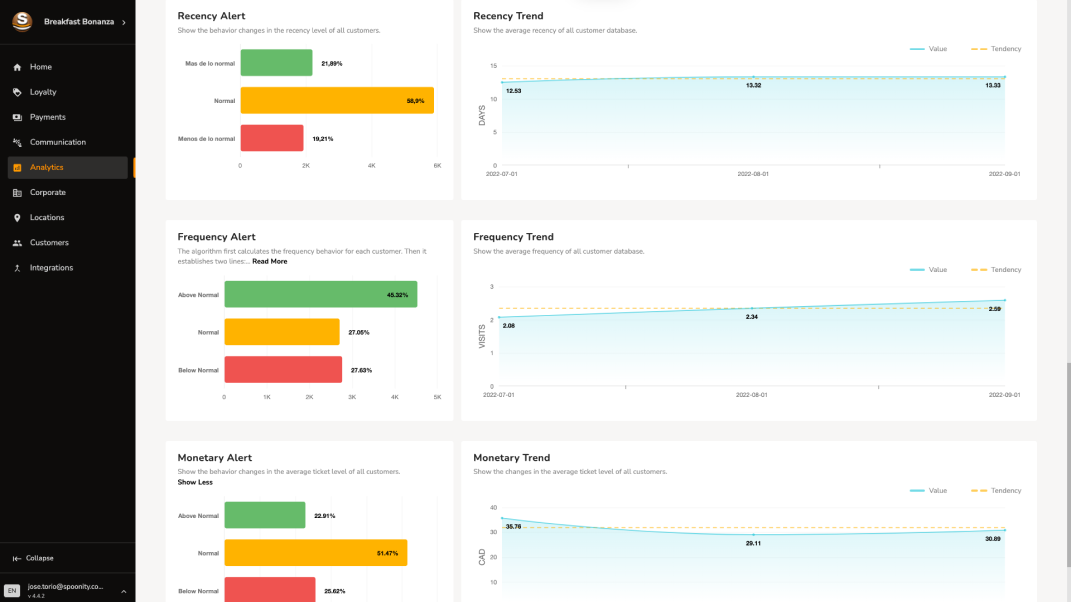This screenshot has width=1071, height=602.
Task: Expand the Breakfast Bonanza vendor chevron
Action: (x=124, y=23)
